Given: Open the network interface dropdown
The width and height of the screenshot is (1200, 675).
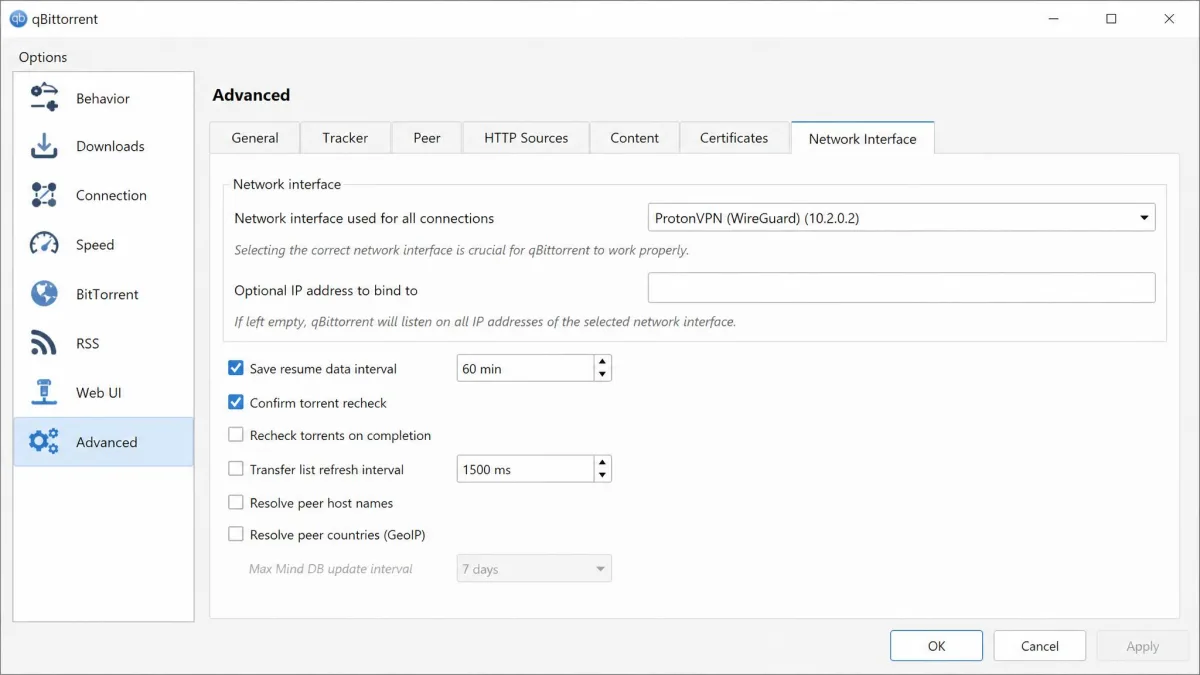Looking at the screenshot, I should tap(902, 218).
